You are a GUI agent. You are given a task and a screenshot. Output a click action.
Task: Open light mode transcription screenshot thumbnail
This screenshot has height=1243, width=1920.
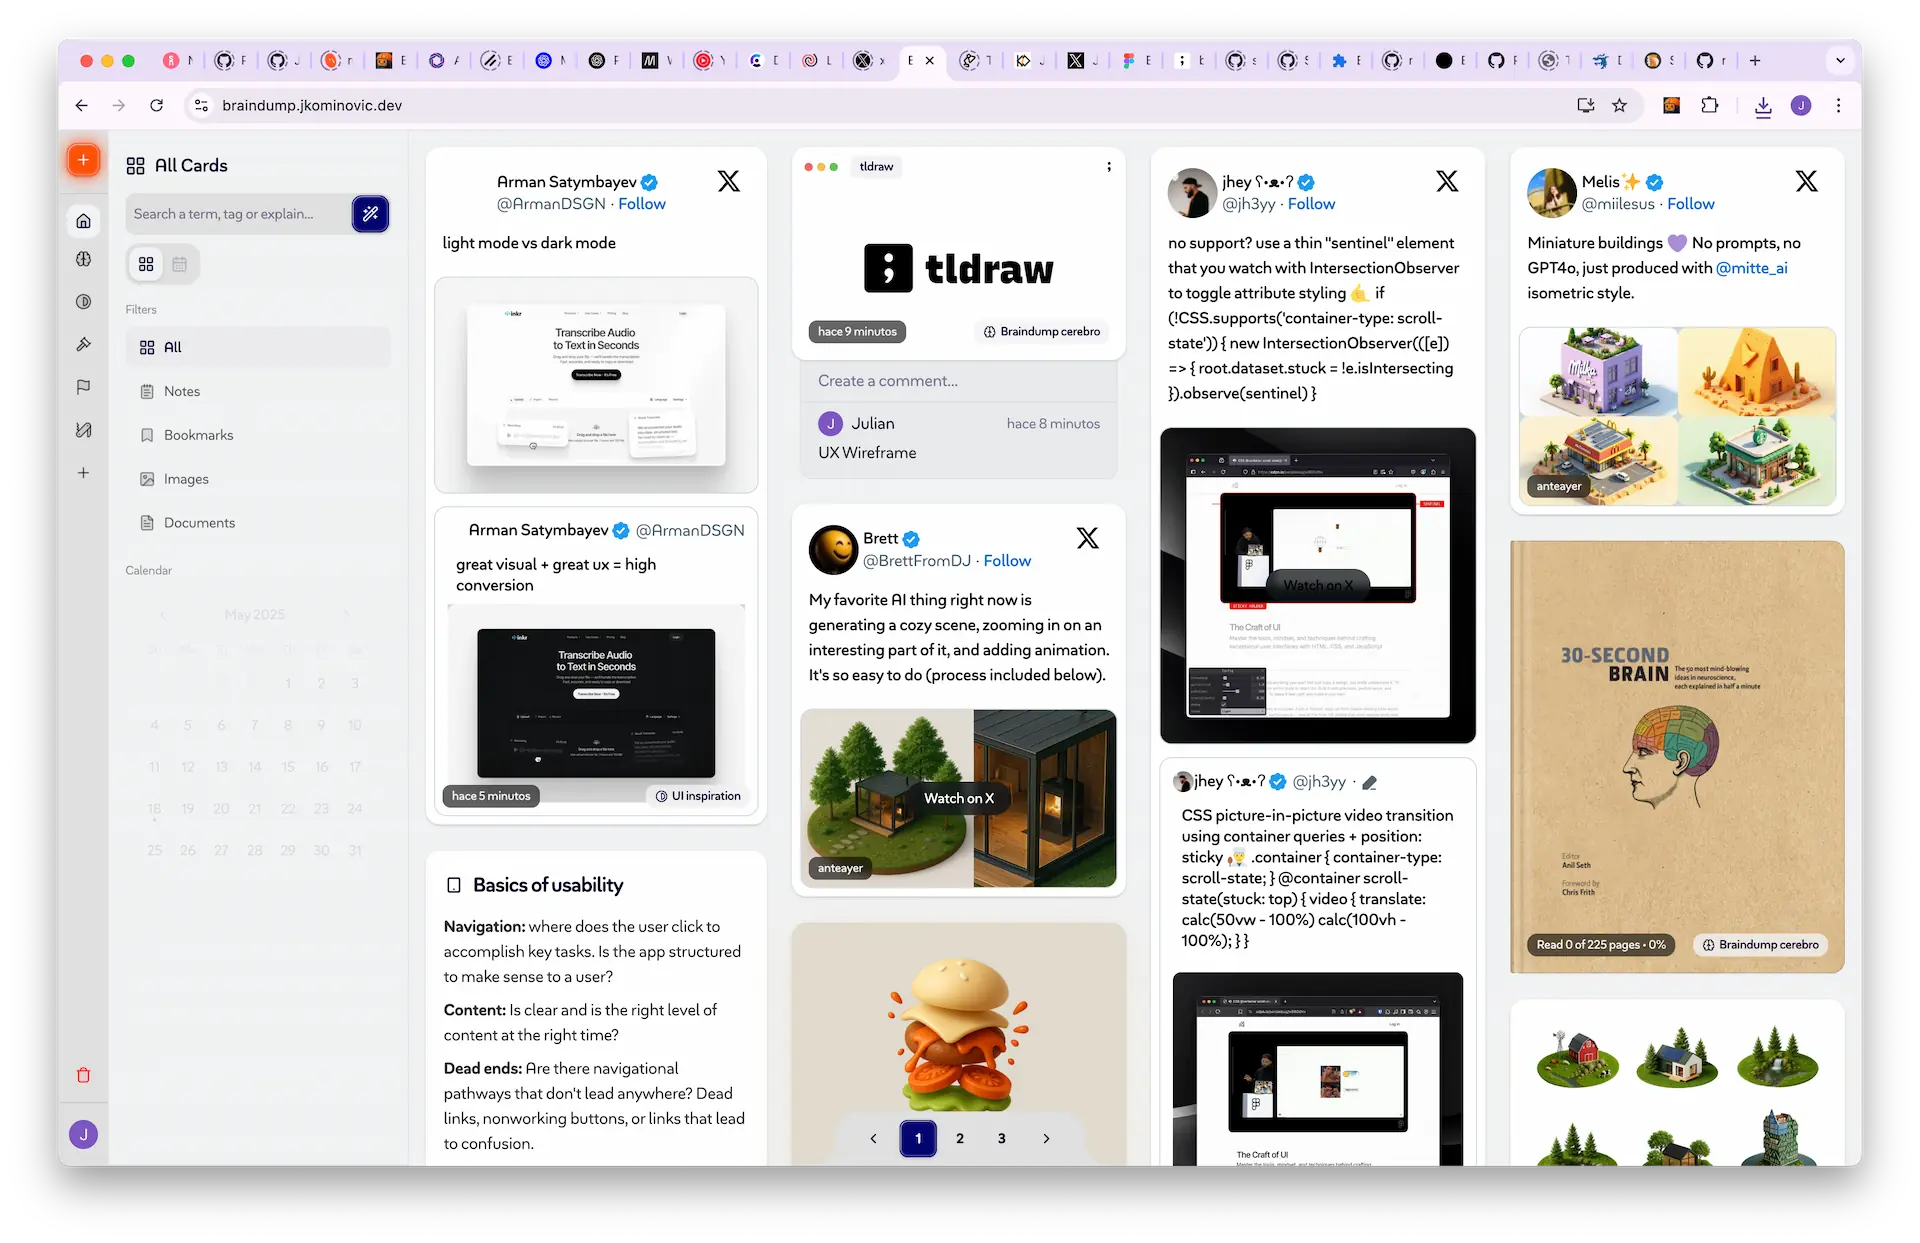[x=596, y=385]
